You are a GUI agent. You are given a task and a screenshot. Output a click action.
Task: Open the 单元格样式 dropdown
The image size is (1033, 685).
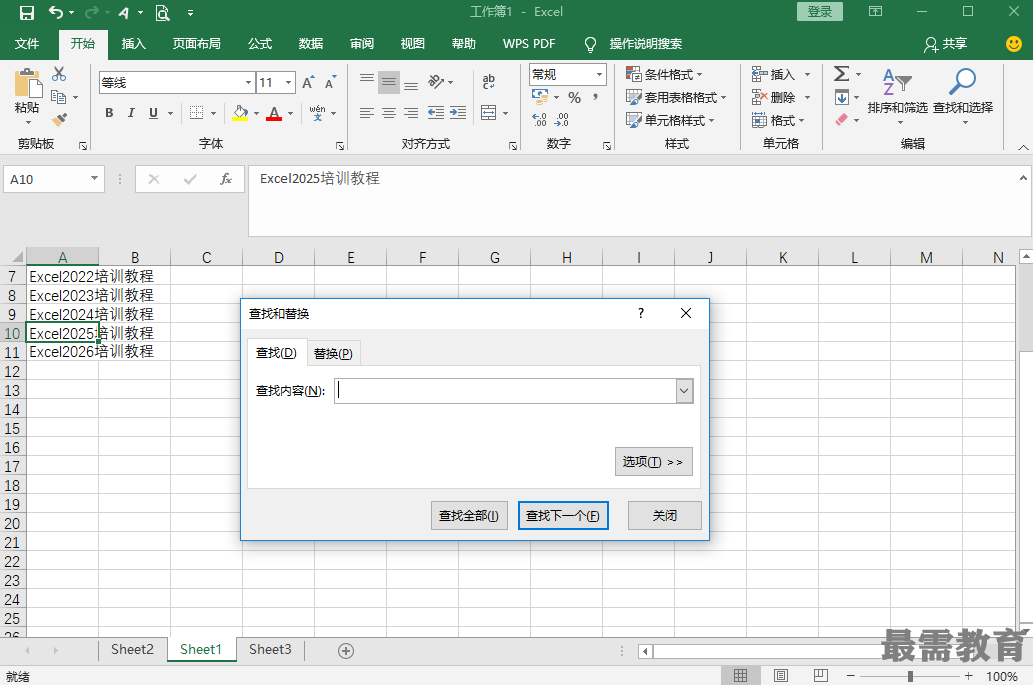coord(670,120)
